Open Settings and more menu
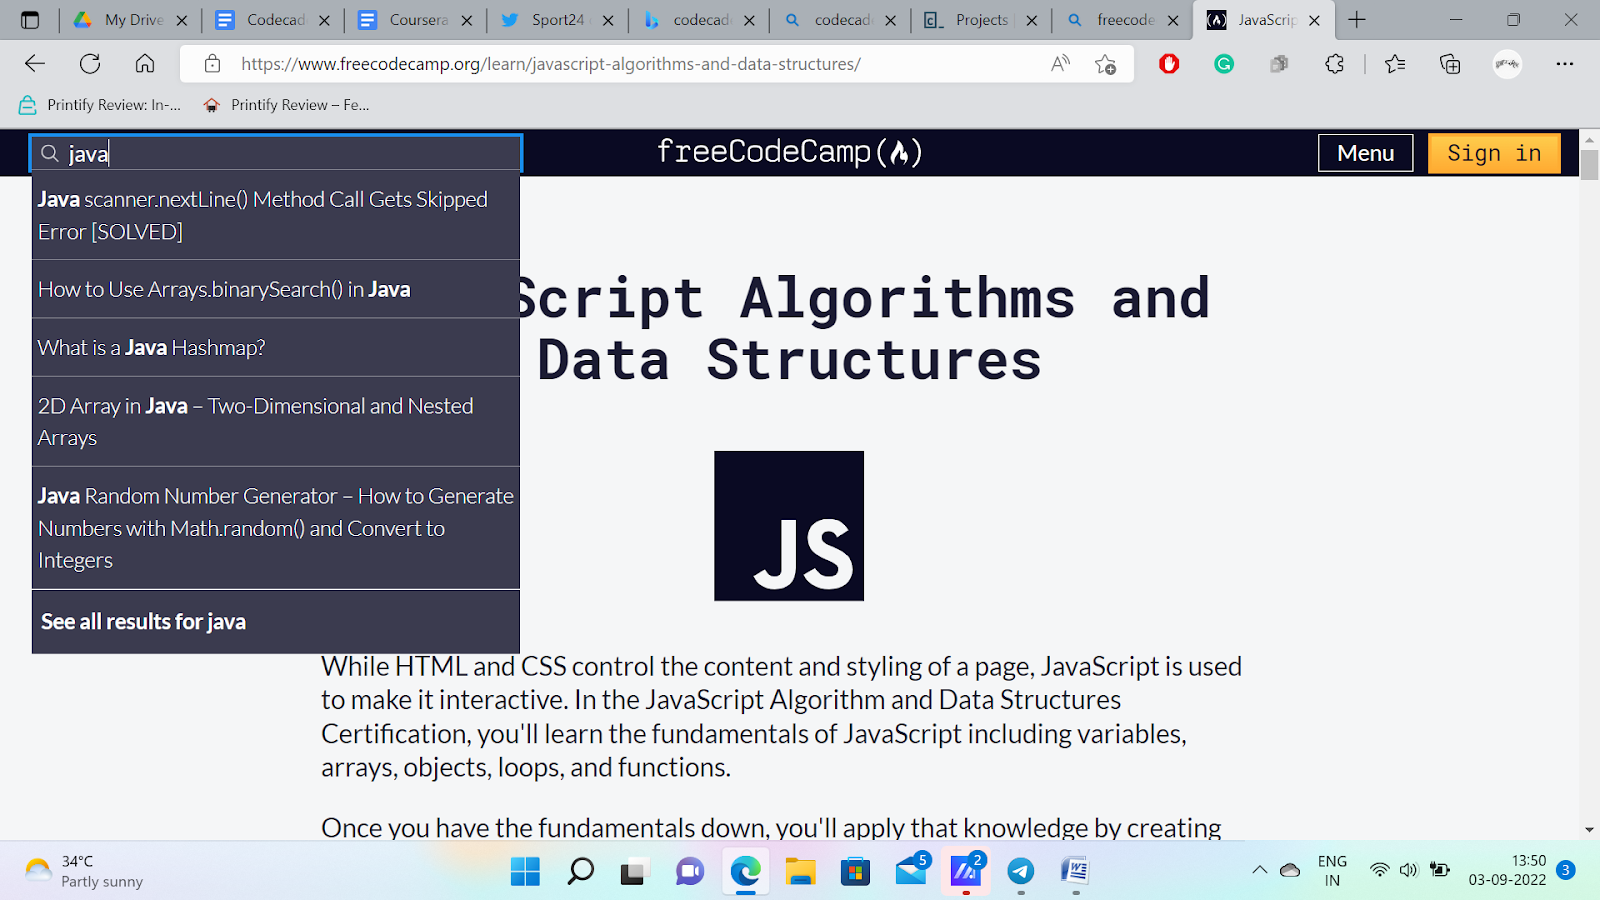This screenshot has width=1600, height=900. pyautogui.click(x=1565, y=64)
